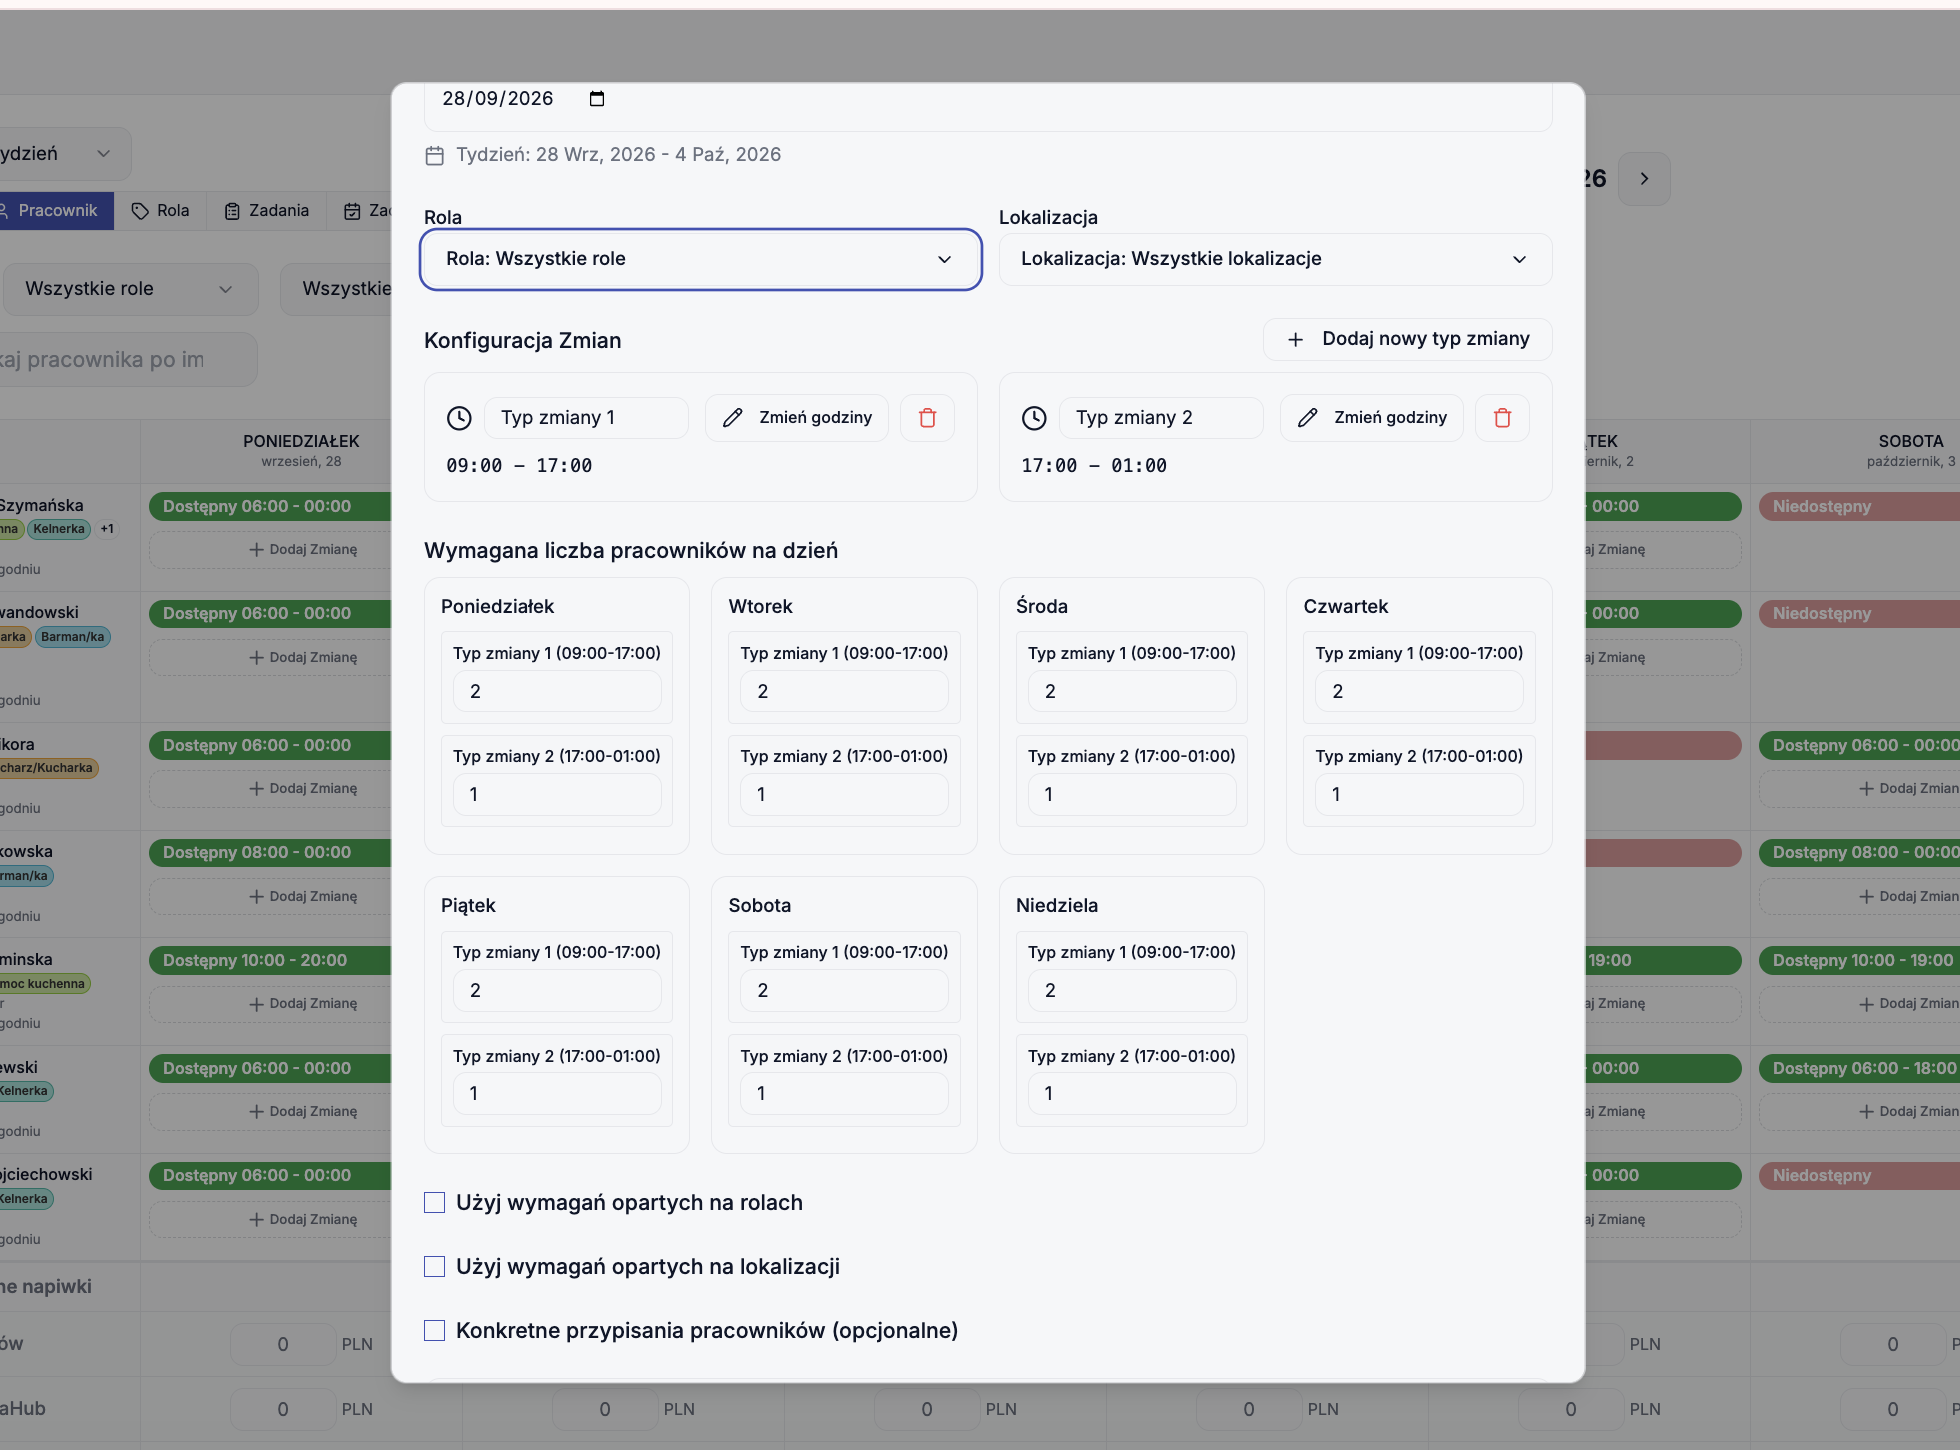Viewport: 1960px width, 1450px height.
Task: Open the calendar picker icon in date field
Action: pos(597,98)
